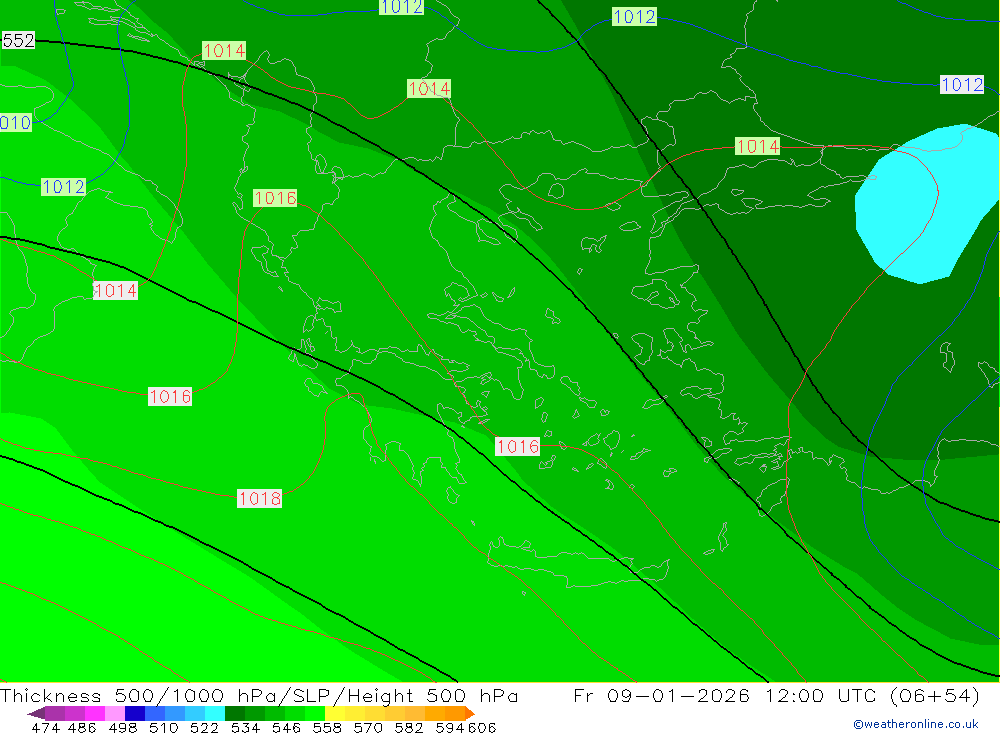
Task: Select the white-background 1012 isobar label
Action: pos(962,84)
